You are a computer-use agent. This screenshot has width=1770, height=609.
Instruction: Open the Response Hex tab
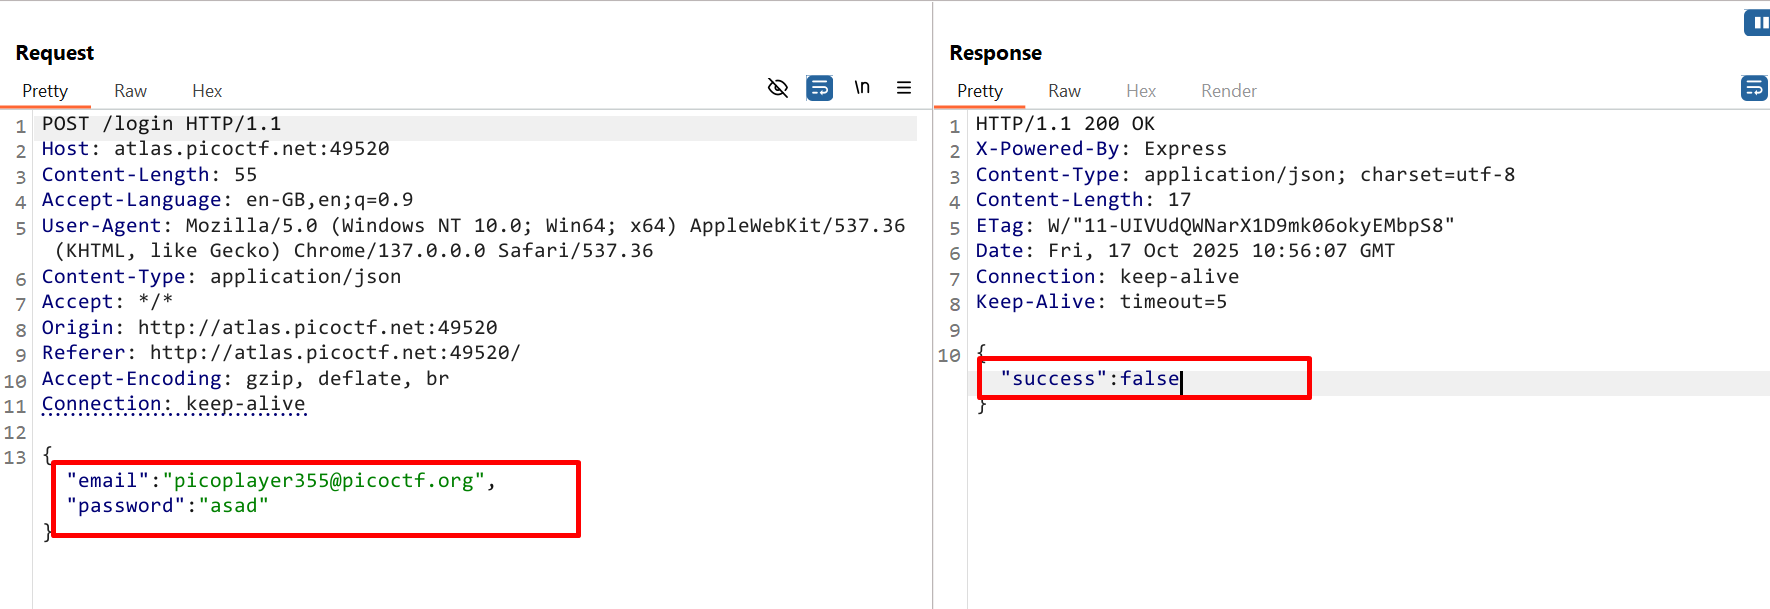click(x=1140, y=91)
